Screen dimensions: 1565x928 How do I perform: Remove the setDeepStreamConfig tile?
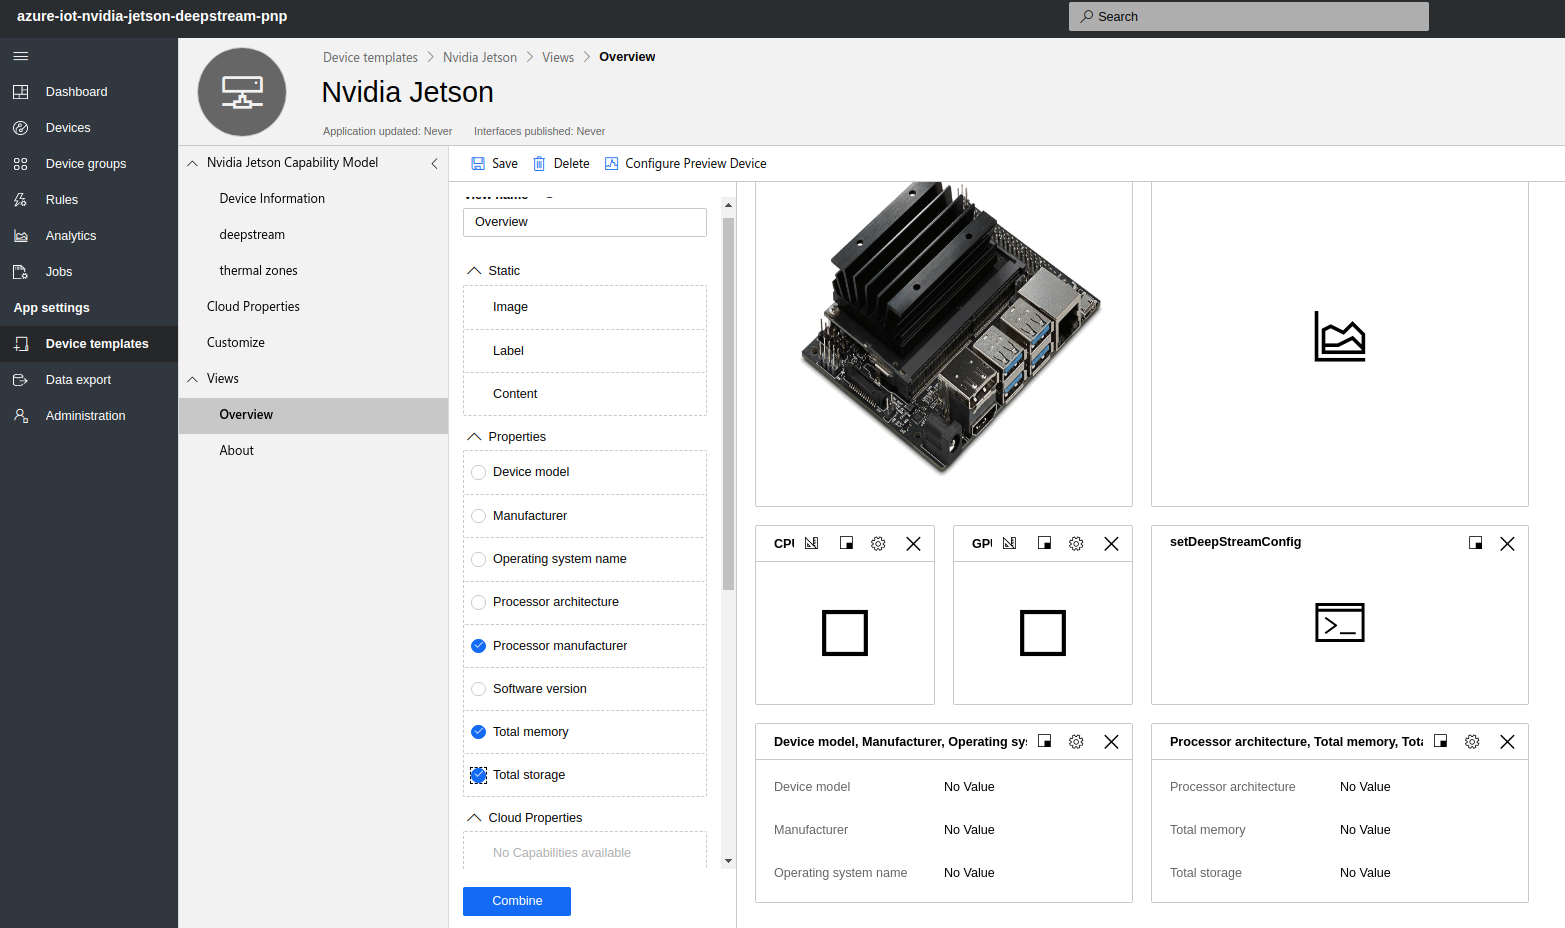(1507, 544)
